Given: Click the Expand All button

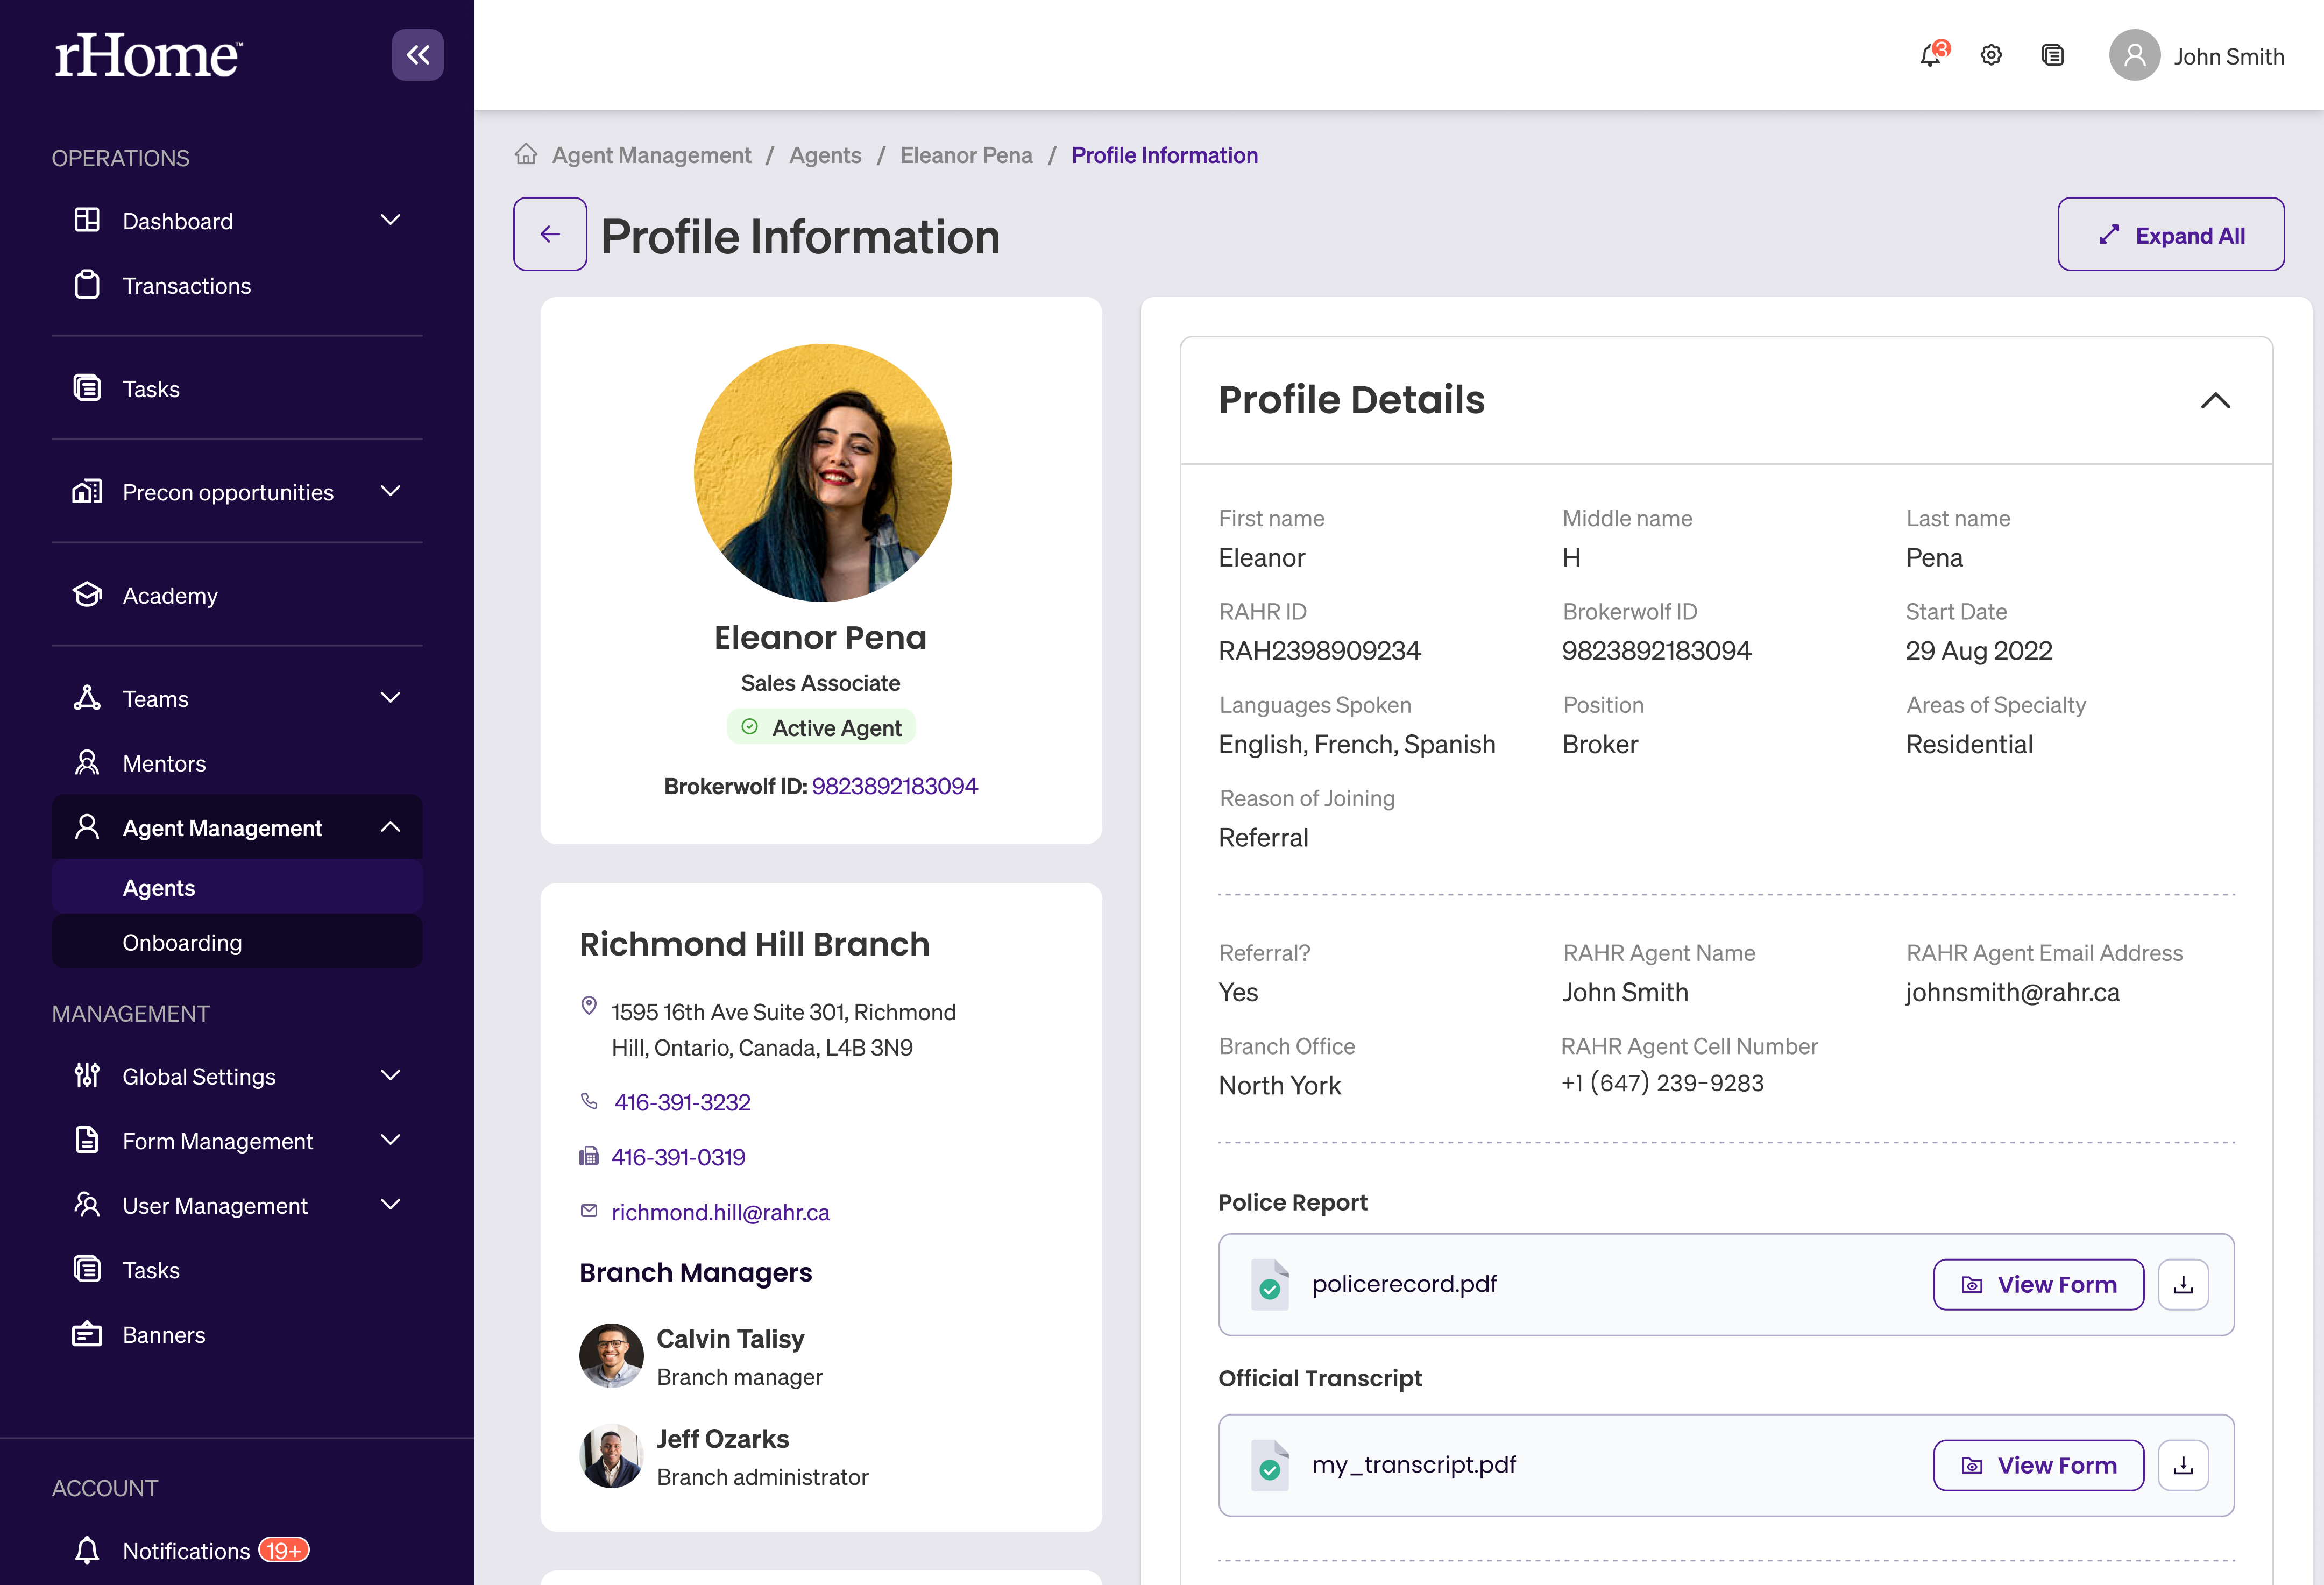Looking at the screenshot, I should [x=2170, y=235].
